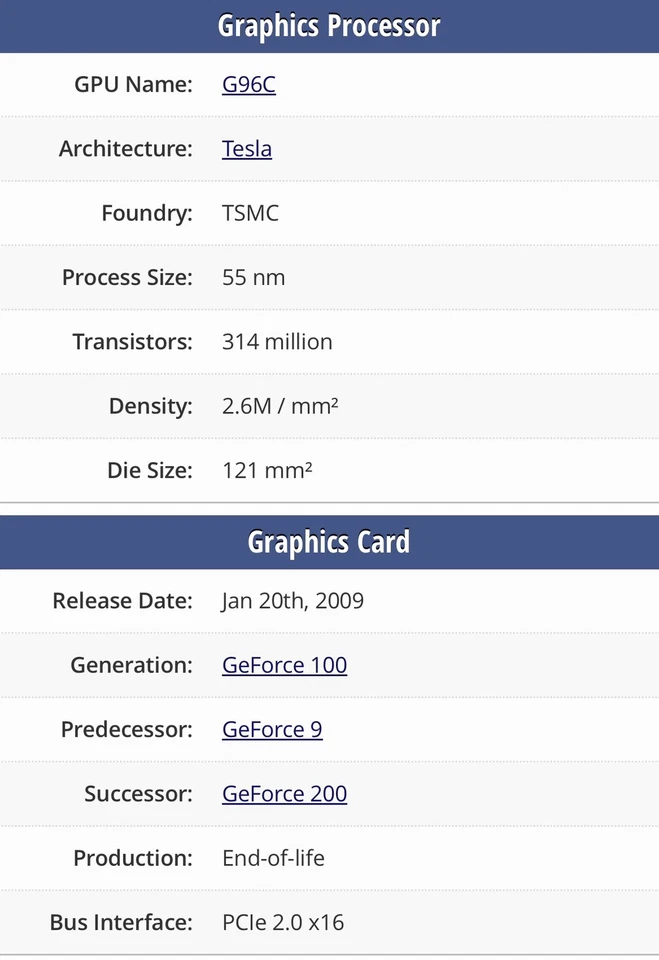The image size is (659, 960).
Task: Click the 55 nm process size value
Action: pos(253,278)
